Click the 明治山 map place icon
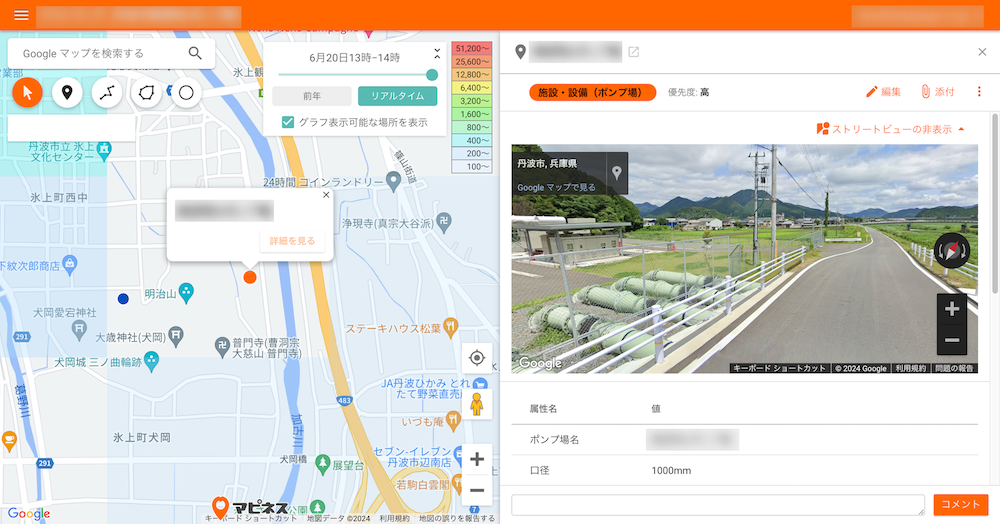1000x524 pixels. [186, 293]
